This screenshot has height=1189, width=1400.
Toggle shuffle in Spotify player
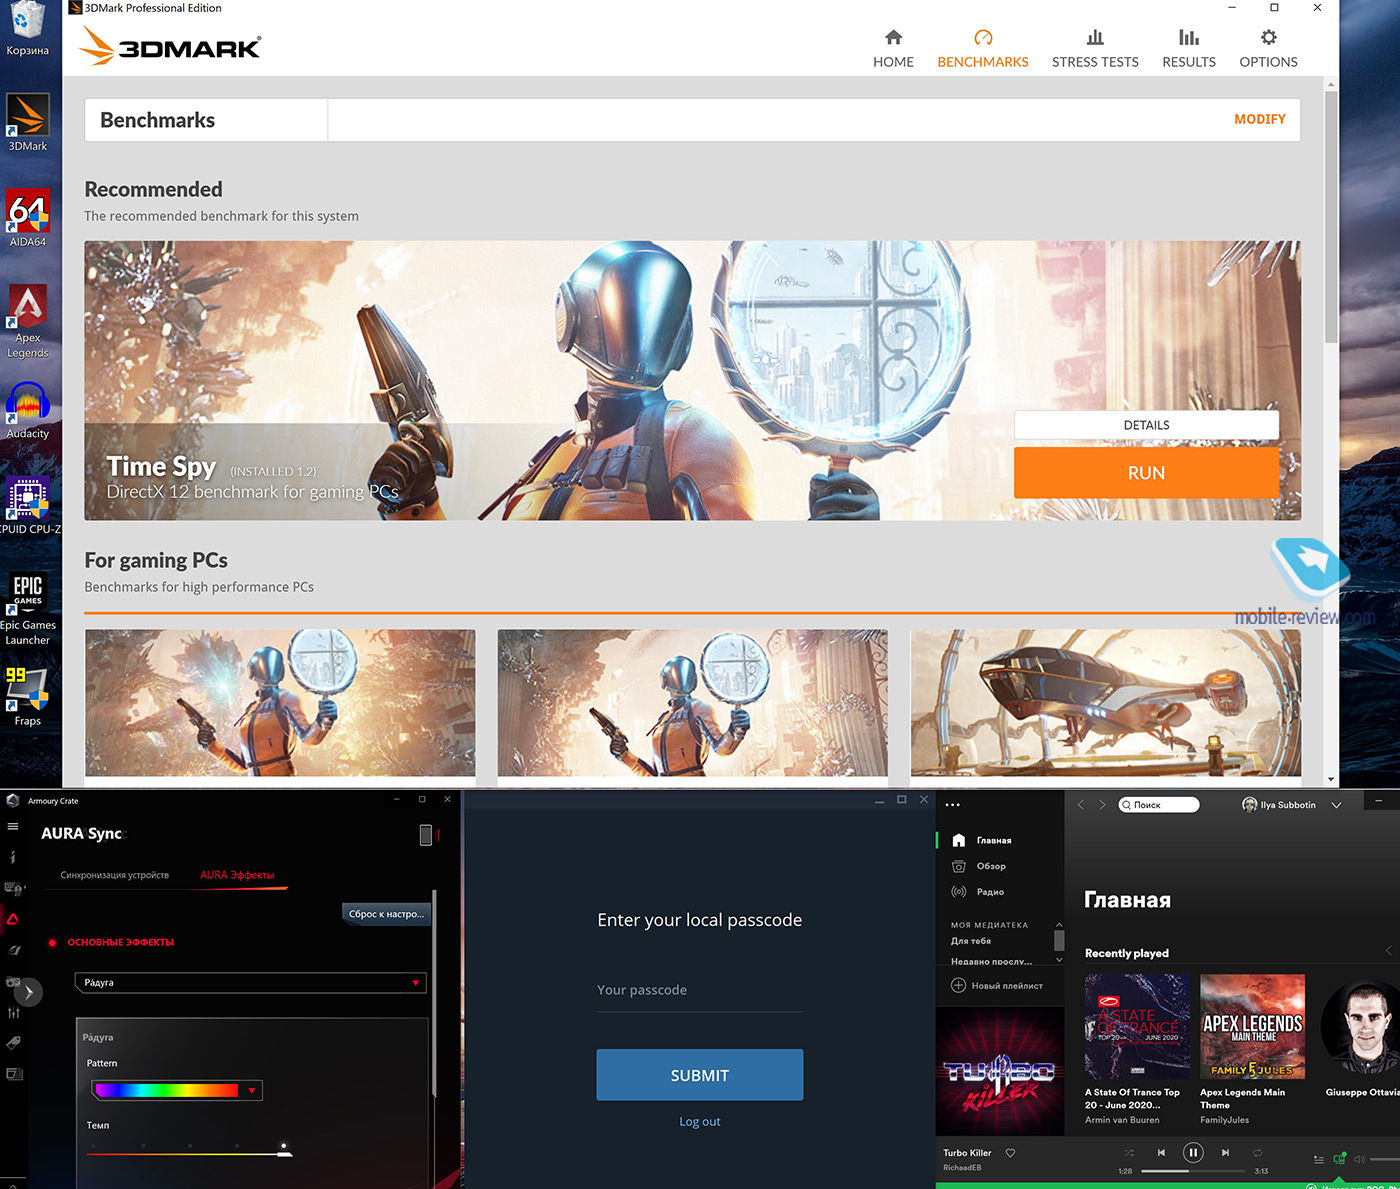click(1129, 1153)
